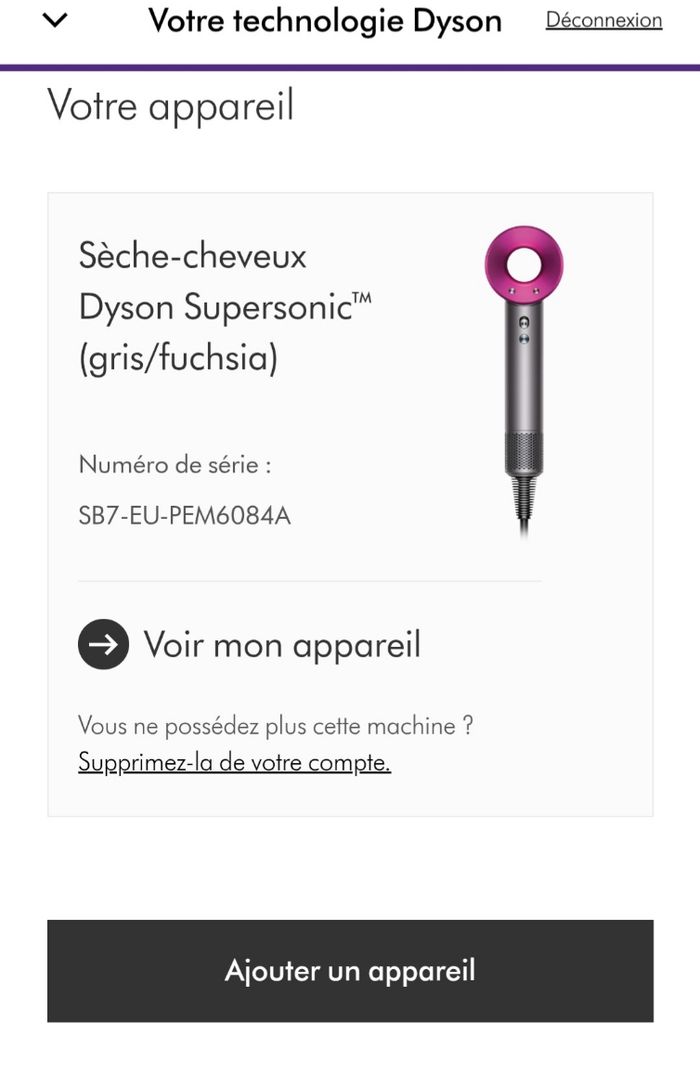This screenshot has height=1086, width=700.
Task: Click the serial number SB7-EU-PEM6084A
Action: (185, 516)
